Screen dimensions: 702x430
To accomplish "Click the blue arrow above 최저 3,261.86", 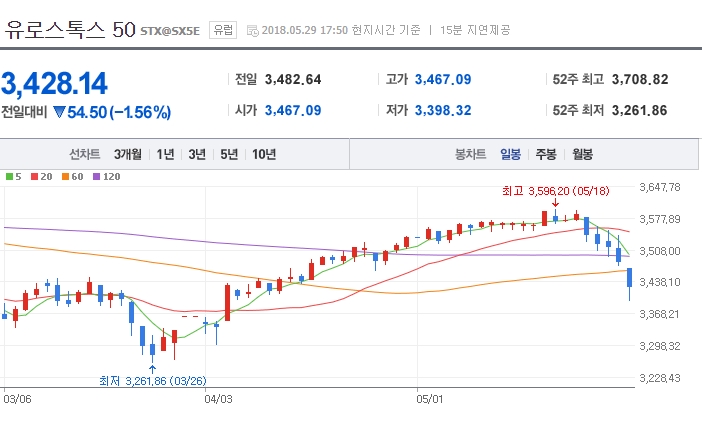I will click(x=151, y=368).
